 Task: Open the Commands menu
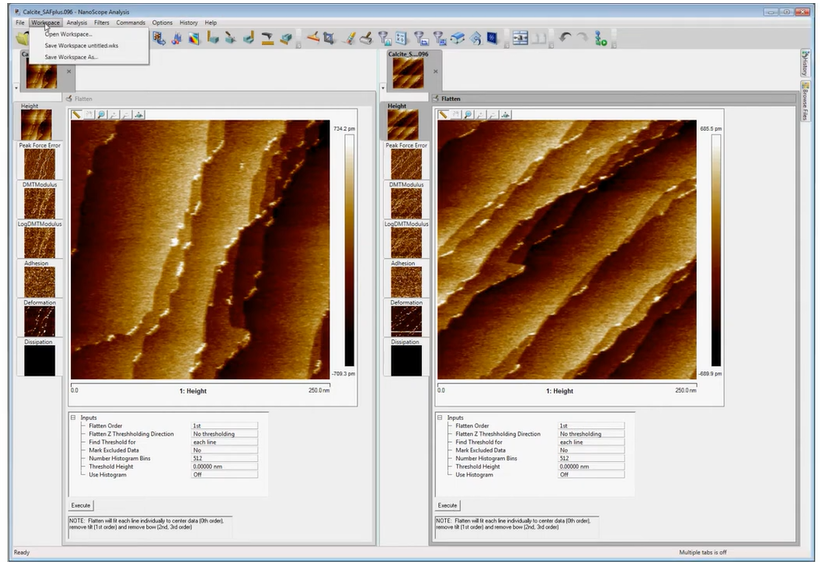point(131,22)
